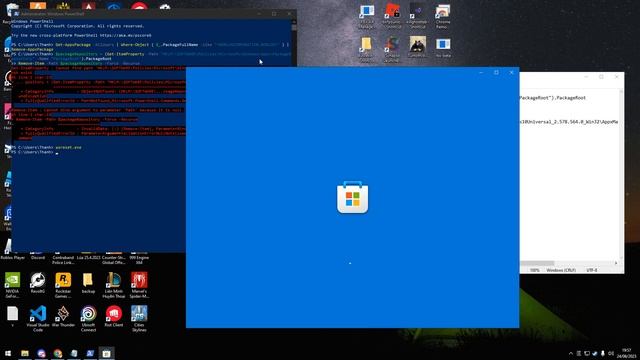The image size is (640, 360).
Task: Click the Microsoft Store taskbar button
Action: coord(106,353)
